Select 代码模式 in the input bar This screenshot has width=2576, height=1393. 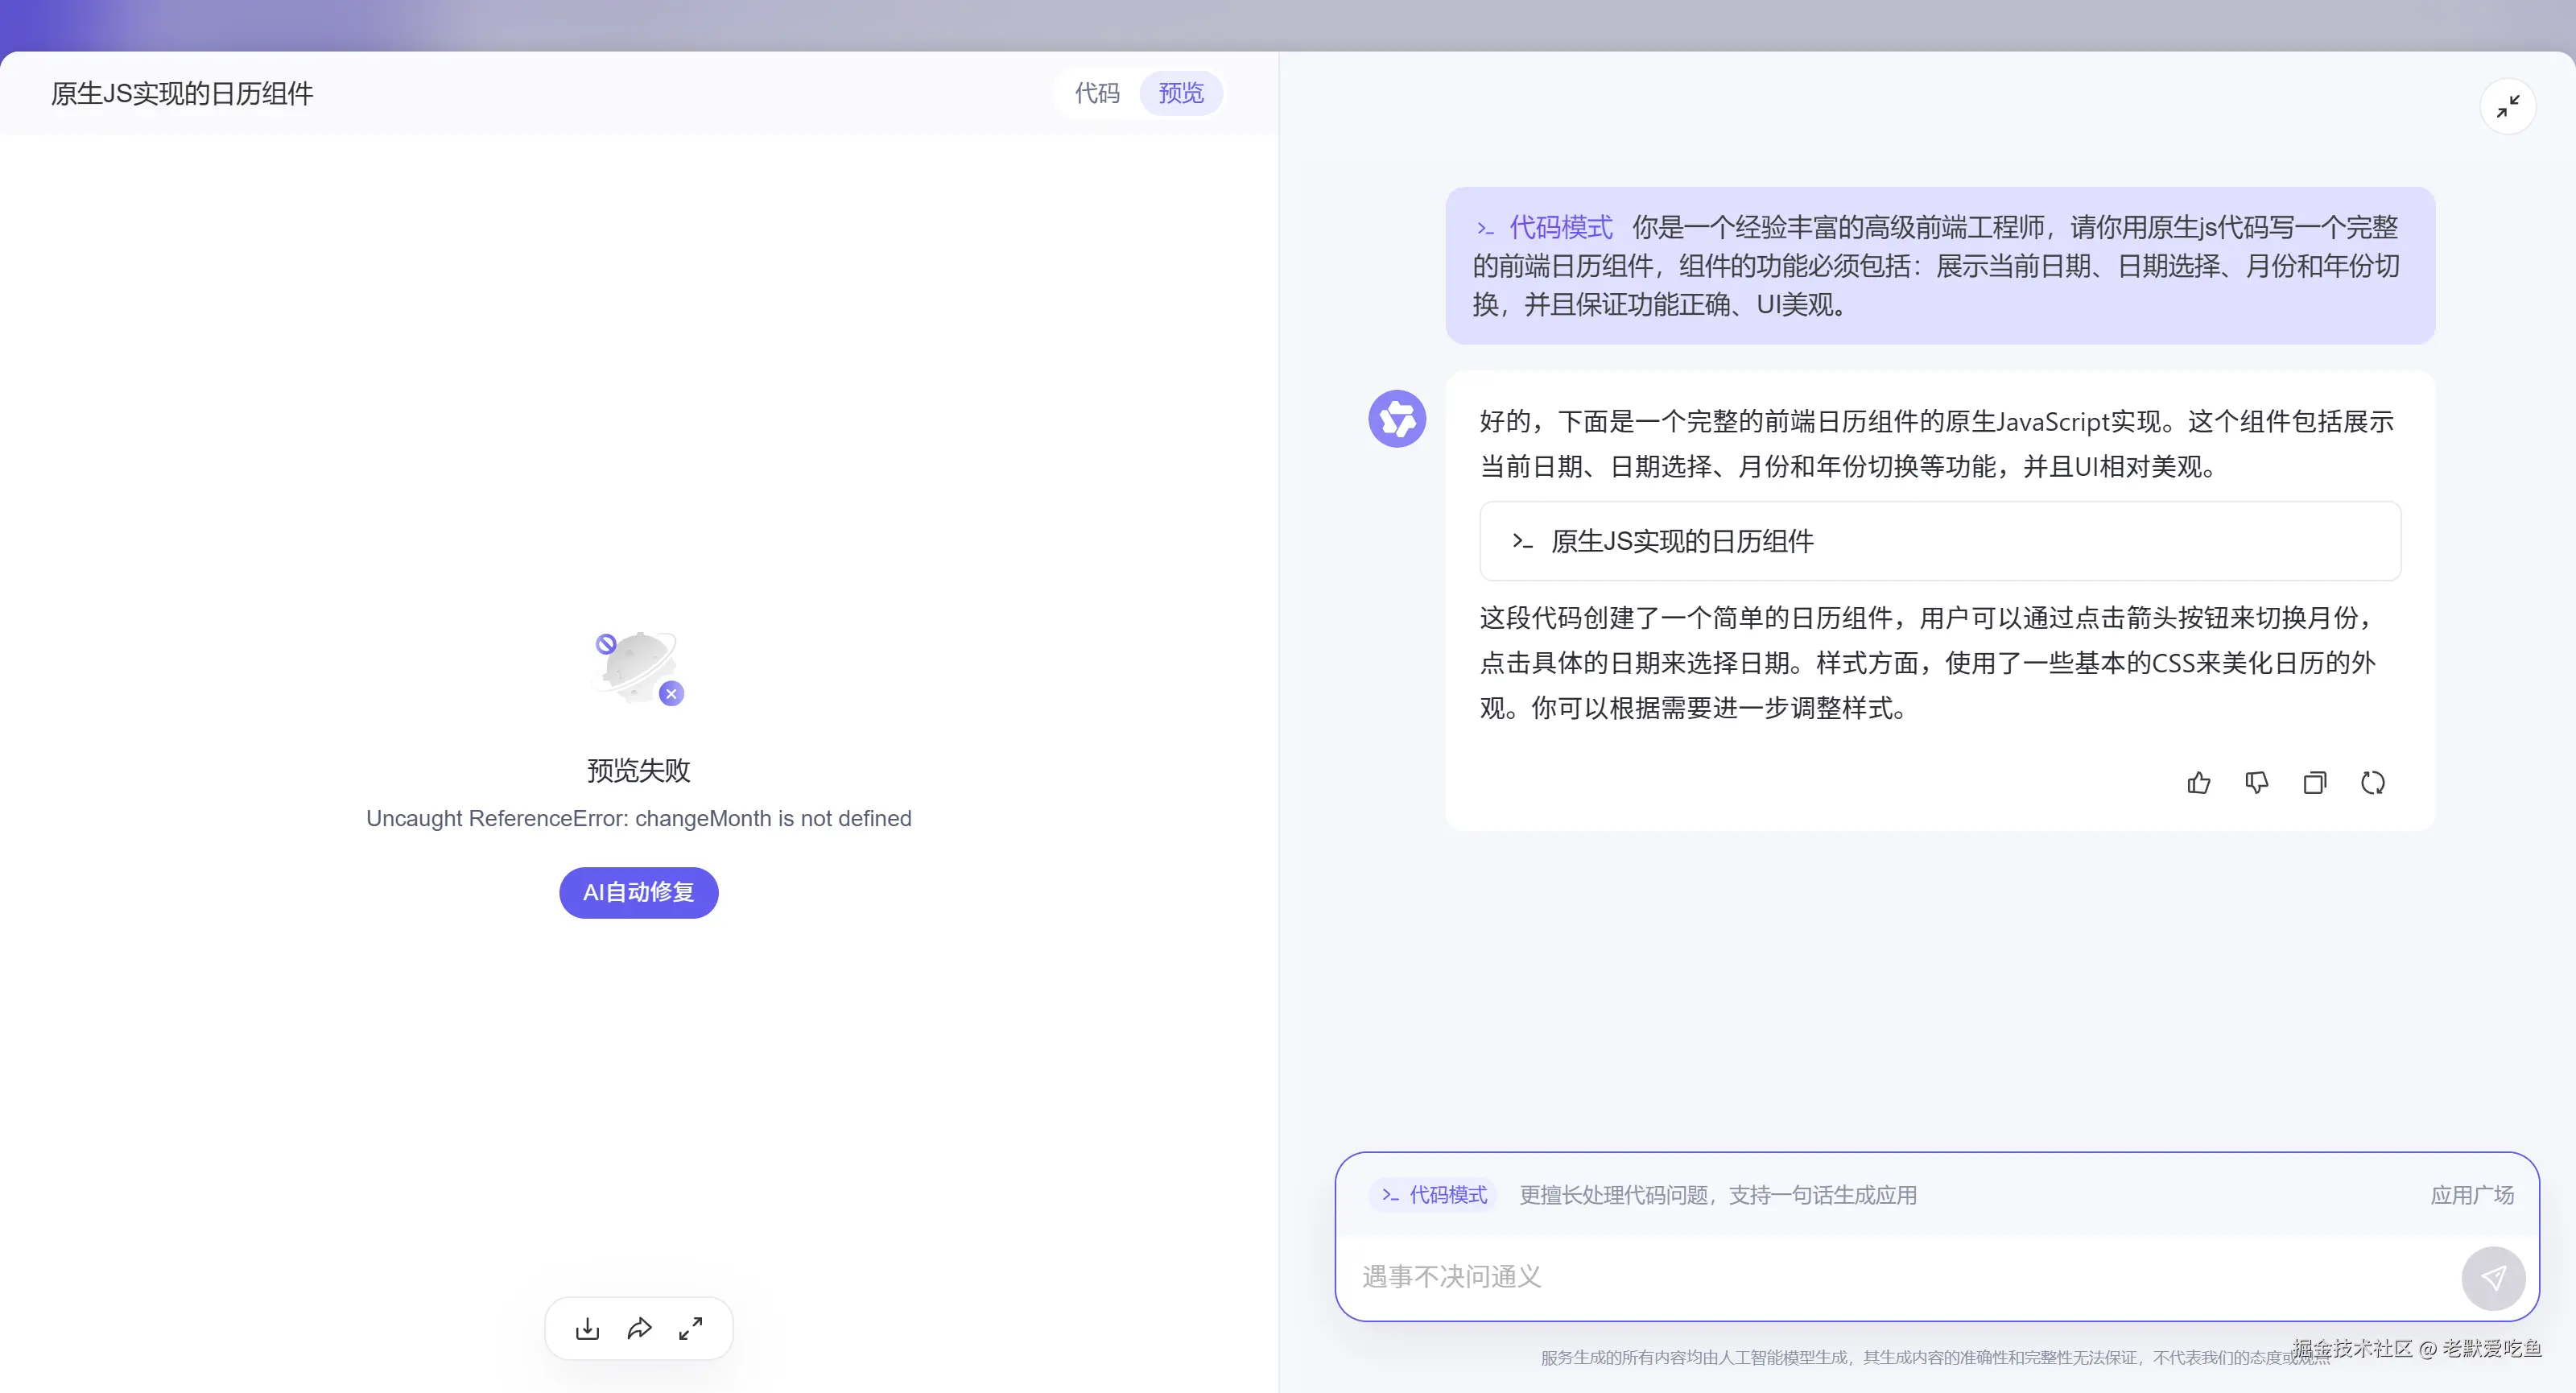point(1432,1195)
